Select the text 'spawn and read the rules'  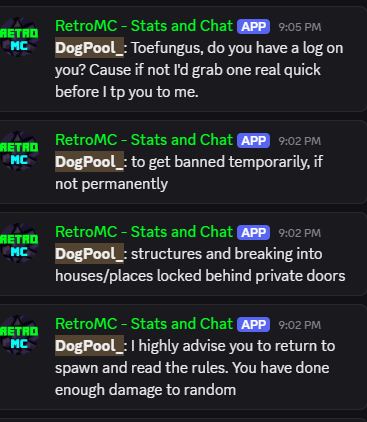pos(142,368)
